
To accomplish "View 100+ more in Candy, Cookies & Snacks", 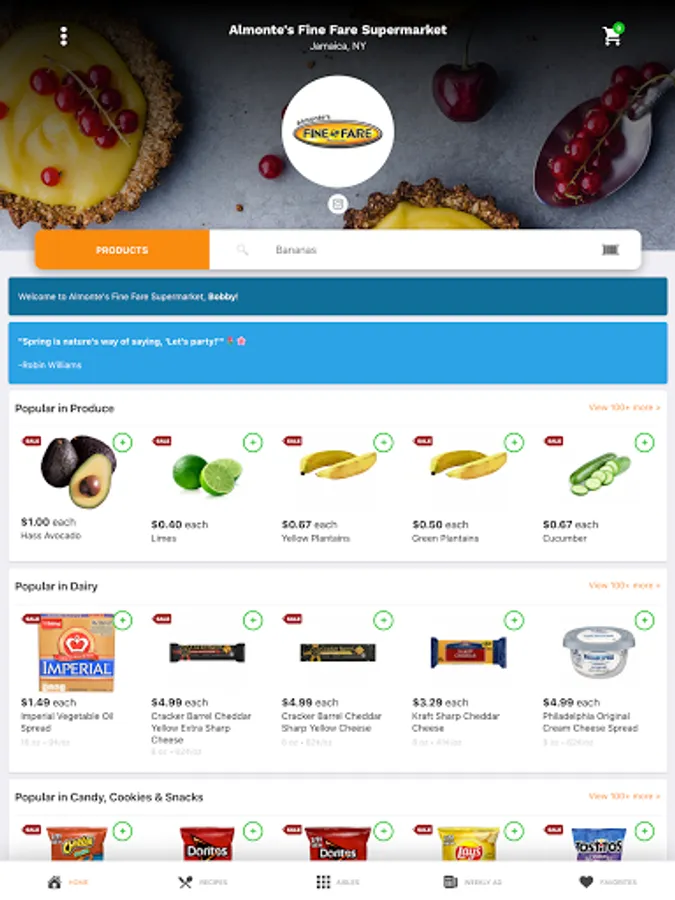I will 624,796.
